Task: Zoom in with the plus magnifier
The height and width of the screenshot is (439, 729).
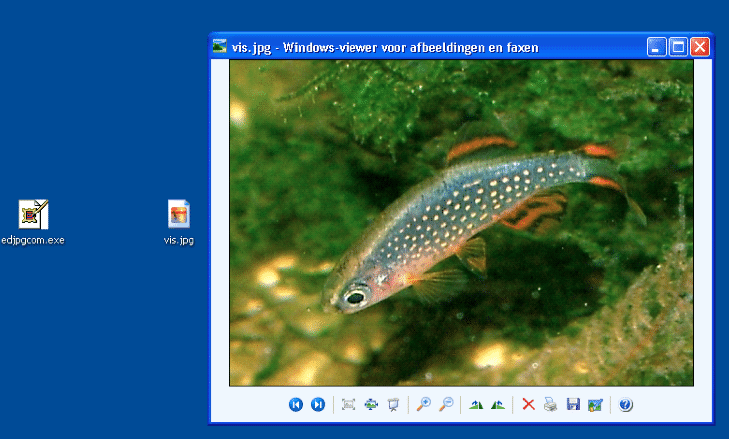Action: (423, 405)
